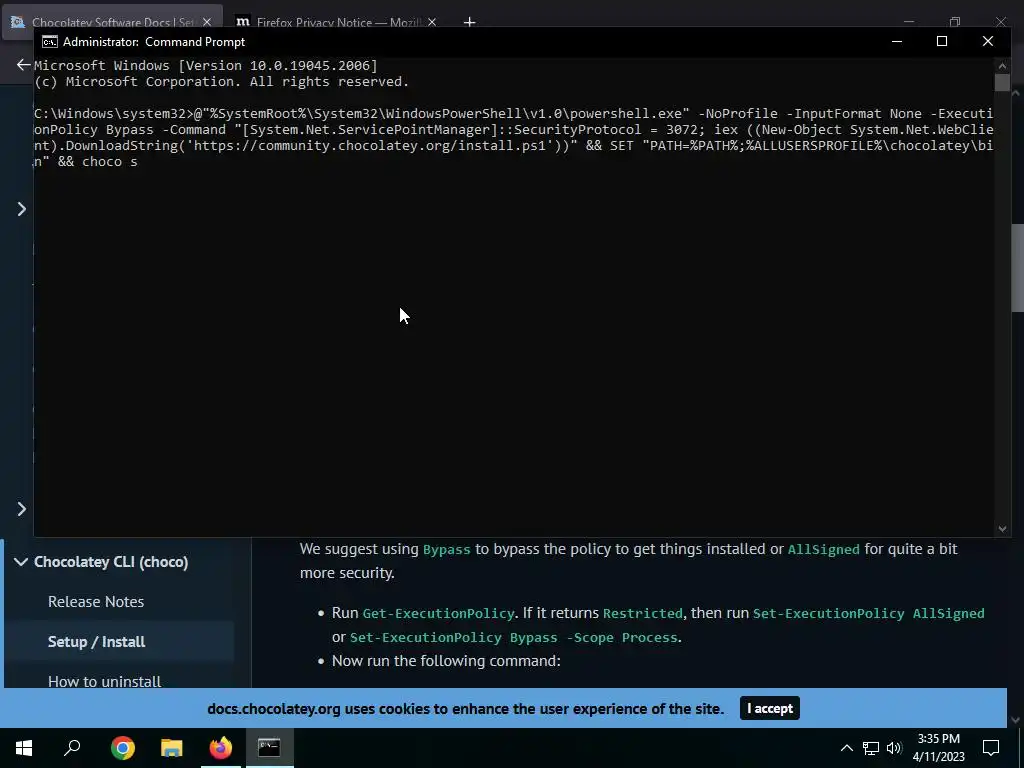Collapse Chocolatey CLI (choco) sidebar section
The image size is (1024, 768).
[21, 562]
